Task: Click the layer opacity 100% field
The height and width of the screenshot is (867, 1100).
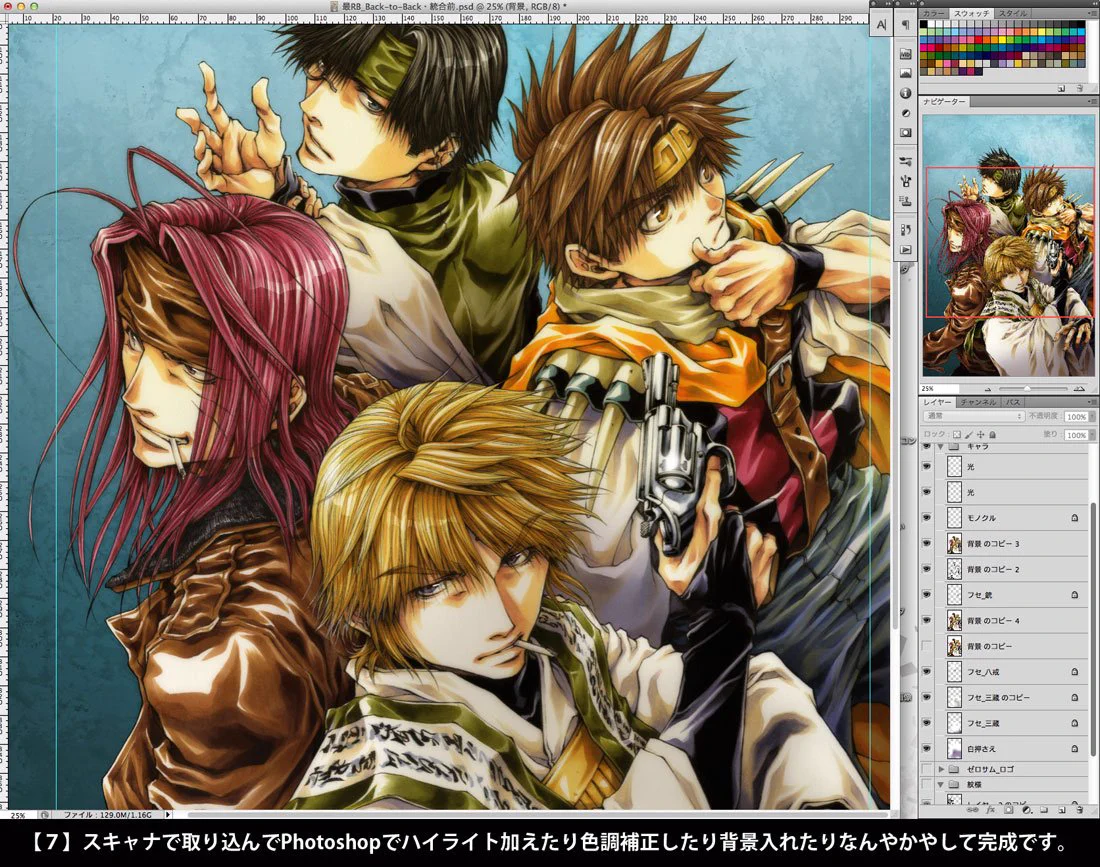Action: pyautogui.click(x=1076, y=417)
